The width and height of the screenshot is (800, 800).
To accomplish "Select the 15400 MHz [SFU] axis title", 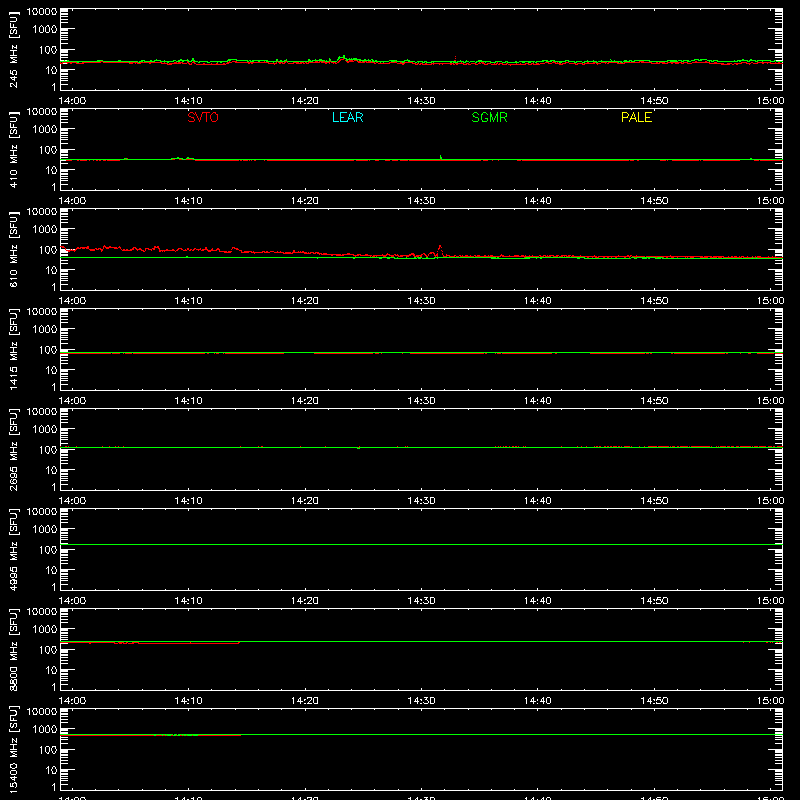I will 14,749.
